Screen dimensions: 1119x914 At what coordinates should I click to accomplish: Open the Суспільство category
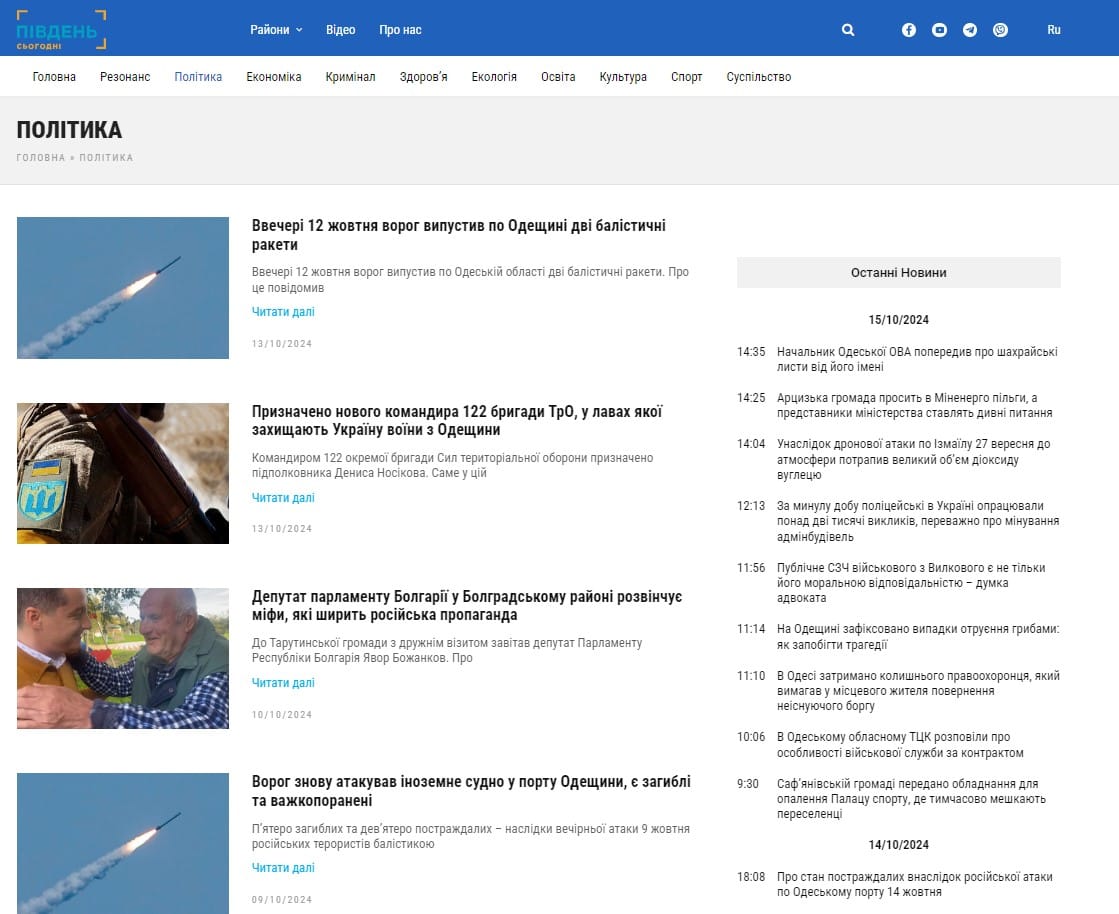[759, 76]
